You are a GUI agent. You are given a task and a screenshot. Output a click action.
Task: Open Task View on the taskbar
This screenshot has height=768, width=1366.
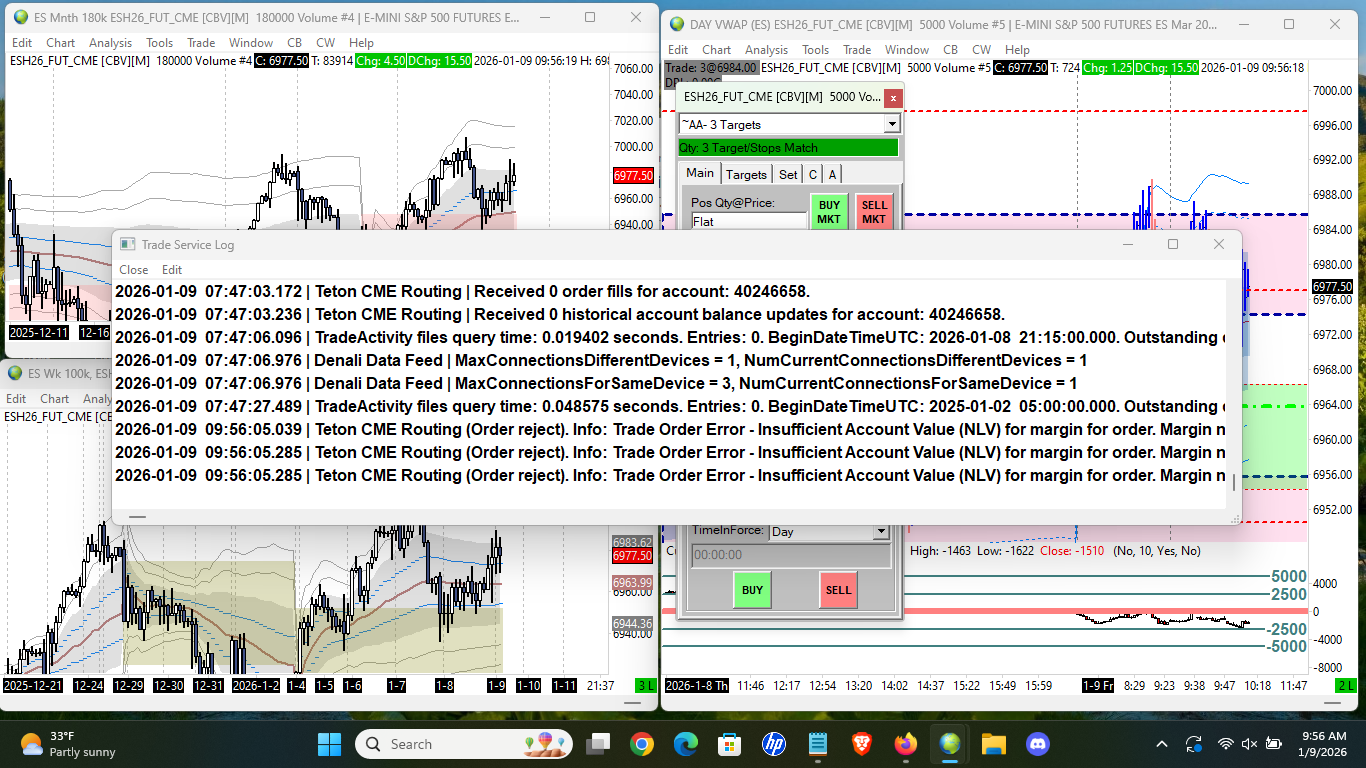[x=598, y=744]
